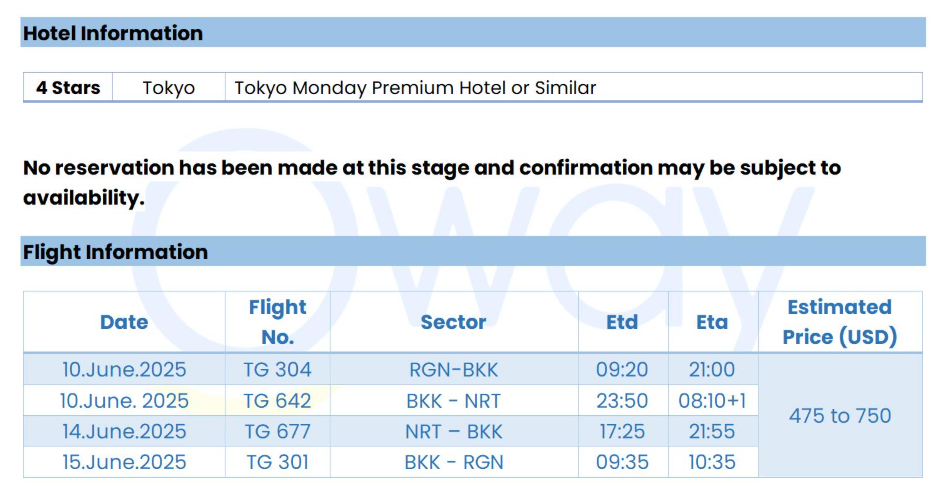Image resolution: width=951 pixels, height=502 pixels.
Task: Click the Sector column header
Action: pos(454,322)
